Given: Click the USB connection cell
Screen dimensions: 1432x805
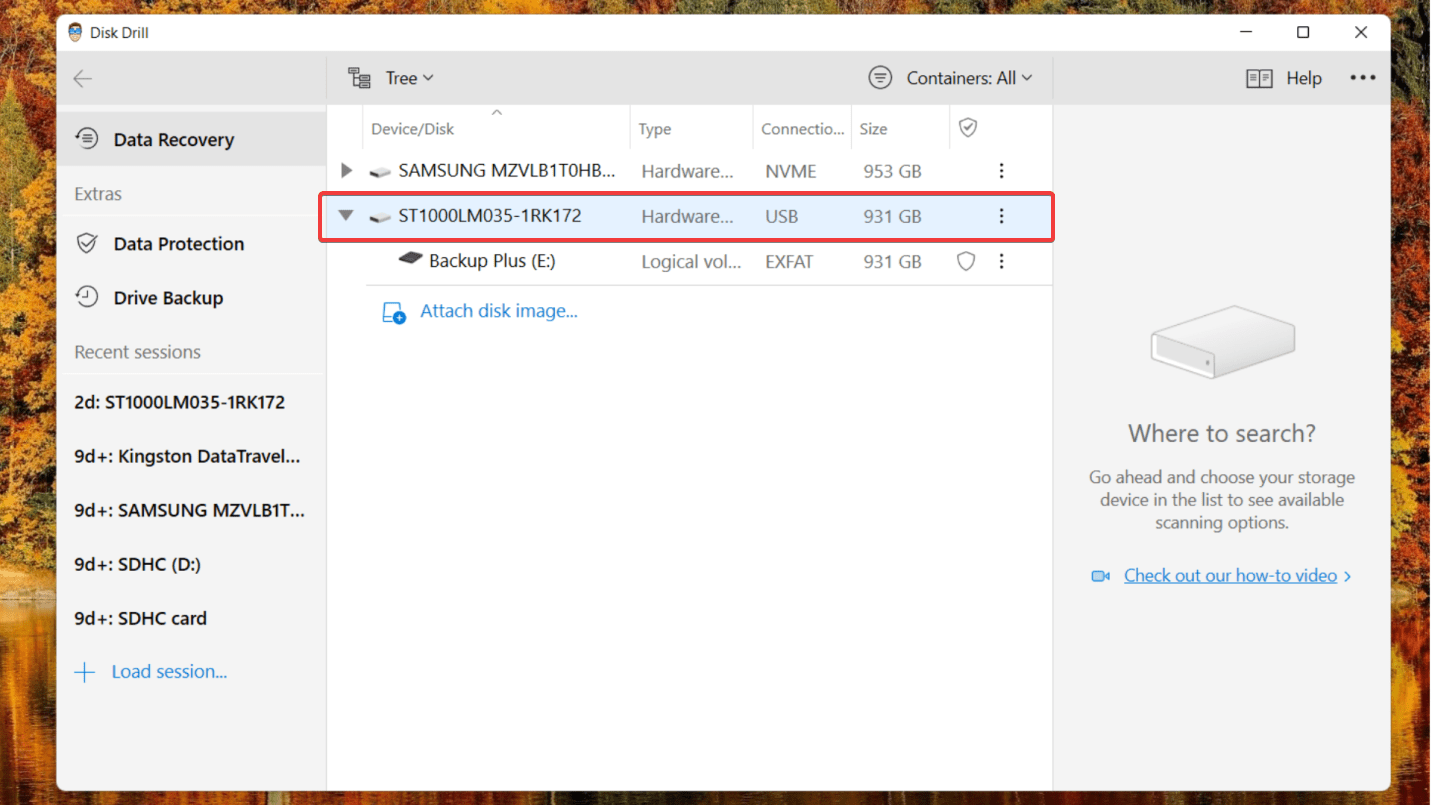Looking at the screenshot, I should point(782,216).
